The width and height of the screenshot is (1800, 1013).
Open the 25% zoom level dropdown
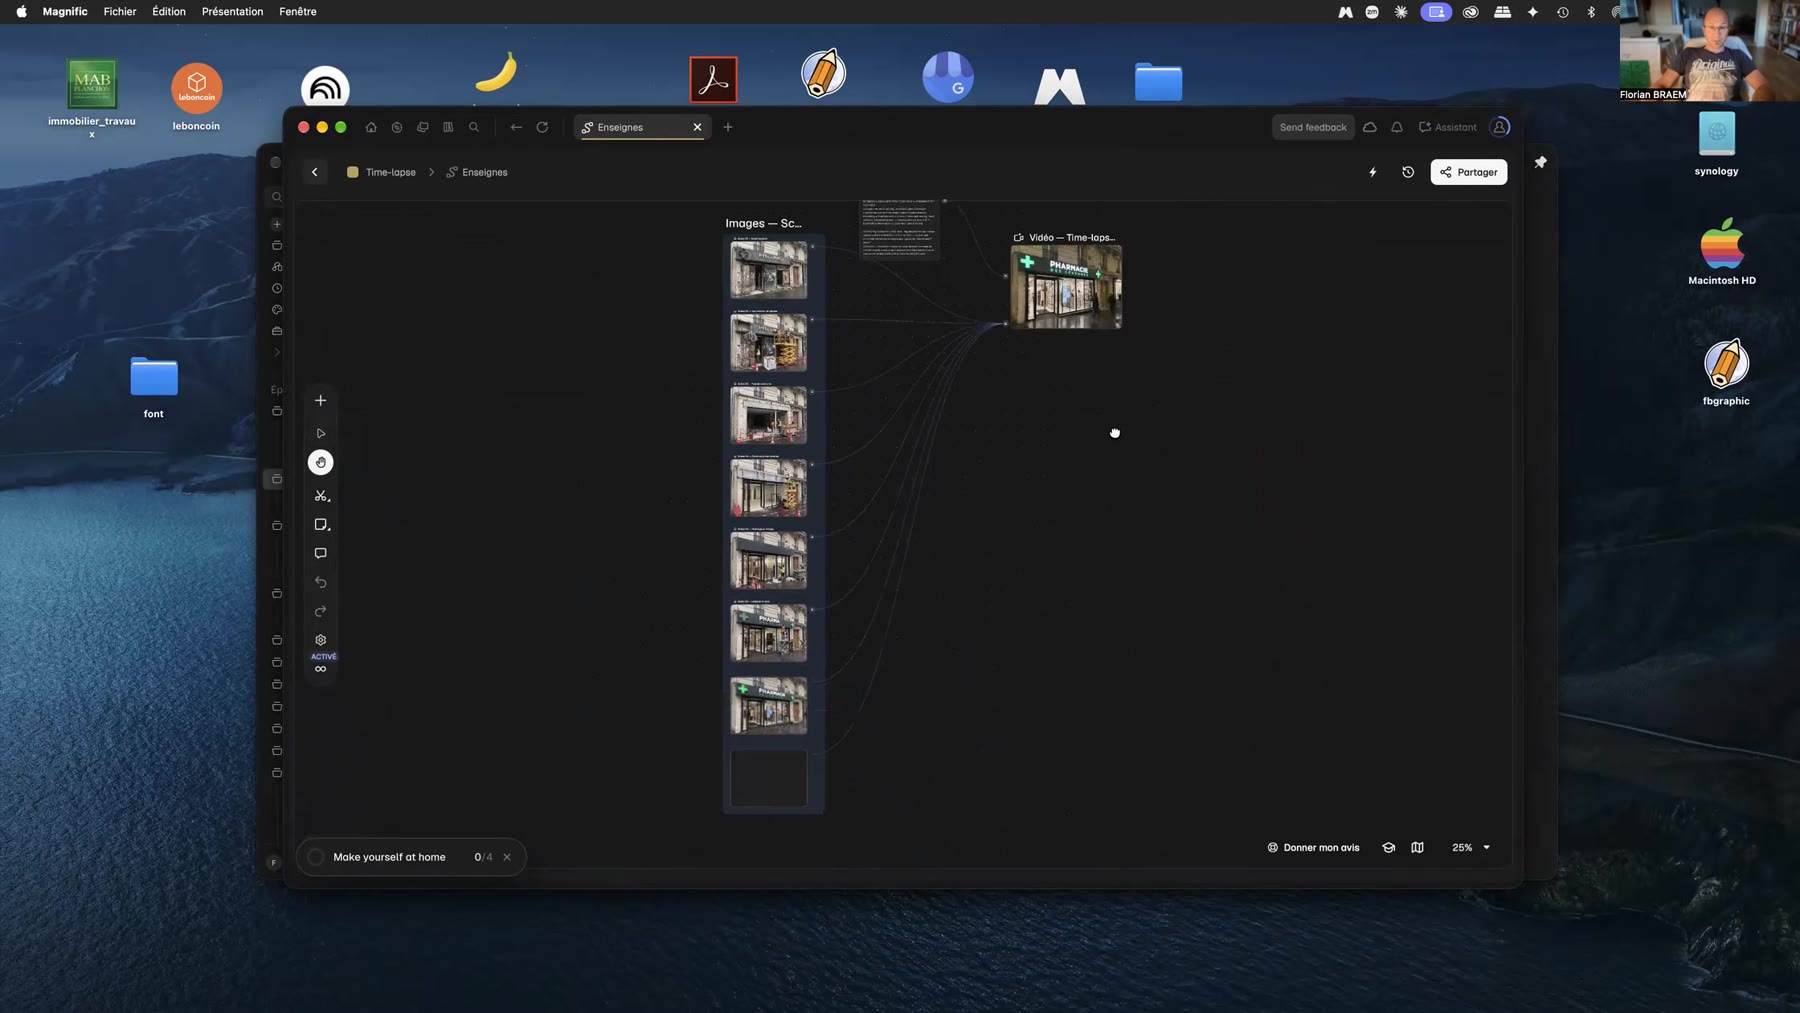click(1471, 847)
